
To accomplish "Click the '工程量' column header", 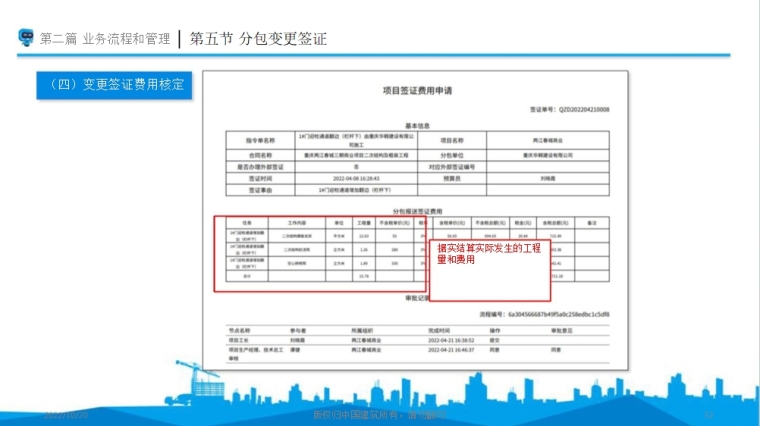I will click(x=364, y=221).
